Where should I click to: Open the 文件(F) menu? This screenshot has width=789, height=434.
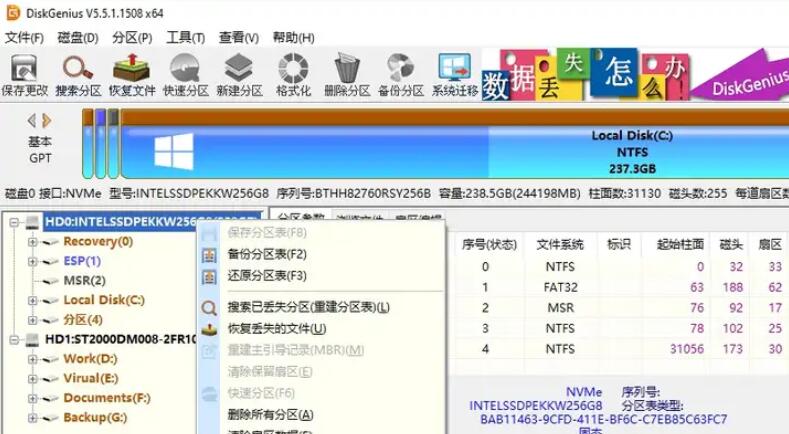pyautogui.click(x=24, y=38)
